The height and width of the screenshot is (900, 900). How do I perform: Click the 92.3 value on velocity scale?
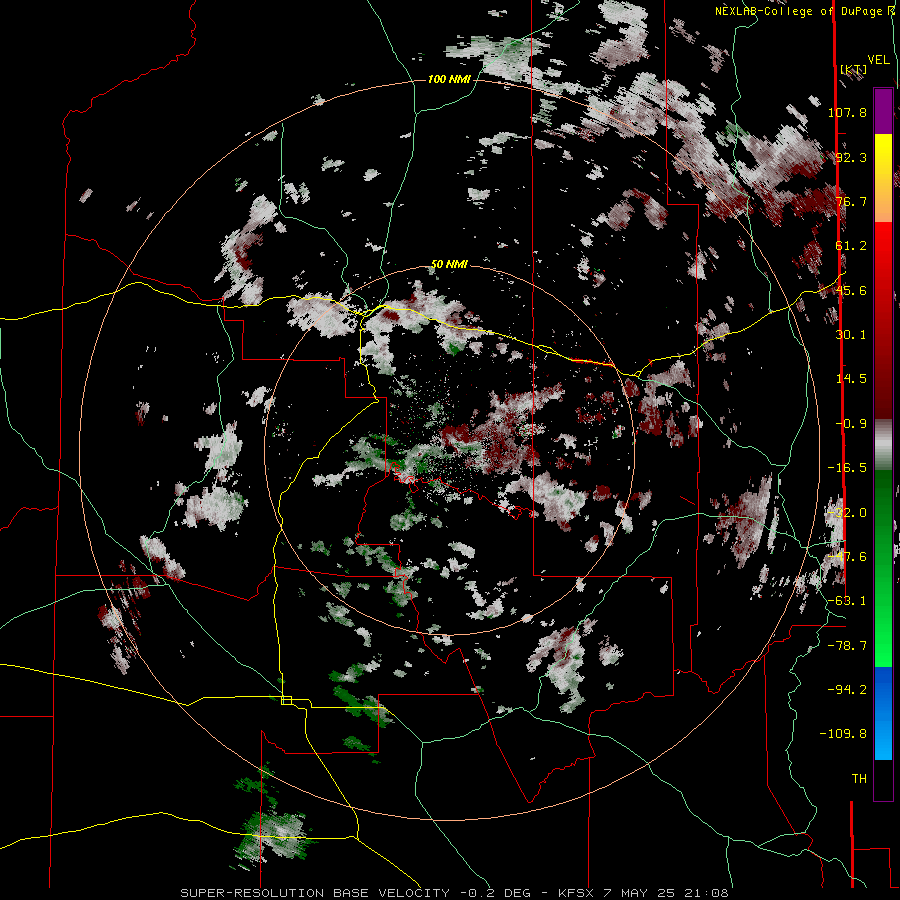tap(851, 157)
